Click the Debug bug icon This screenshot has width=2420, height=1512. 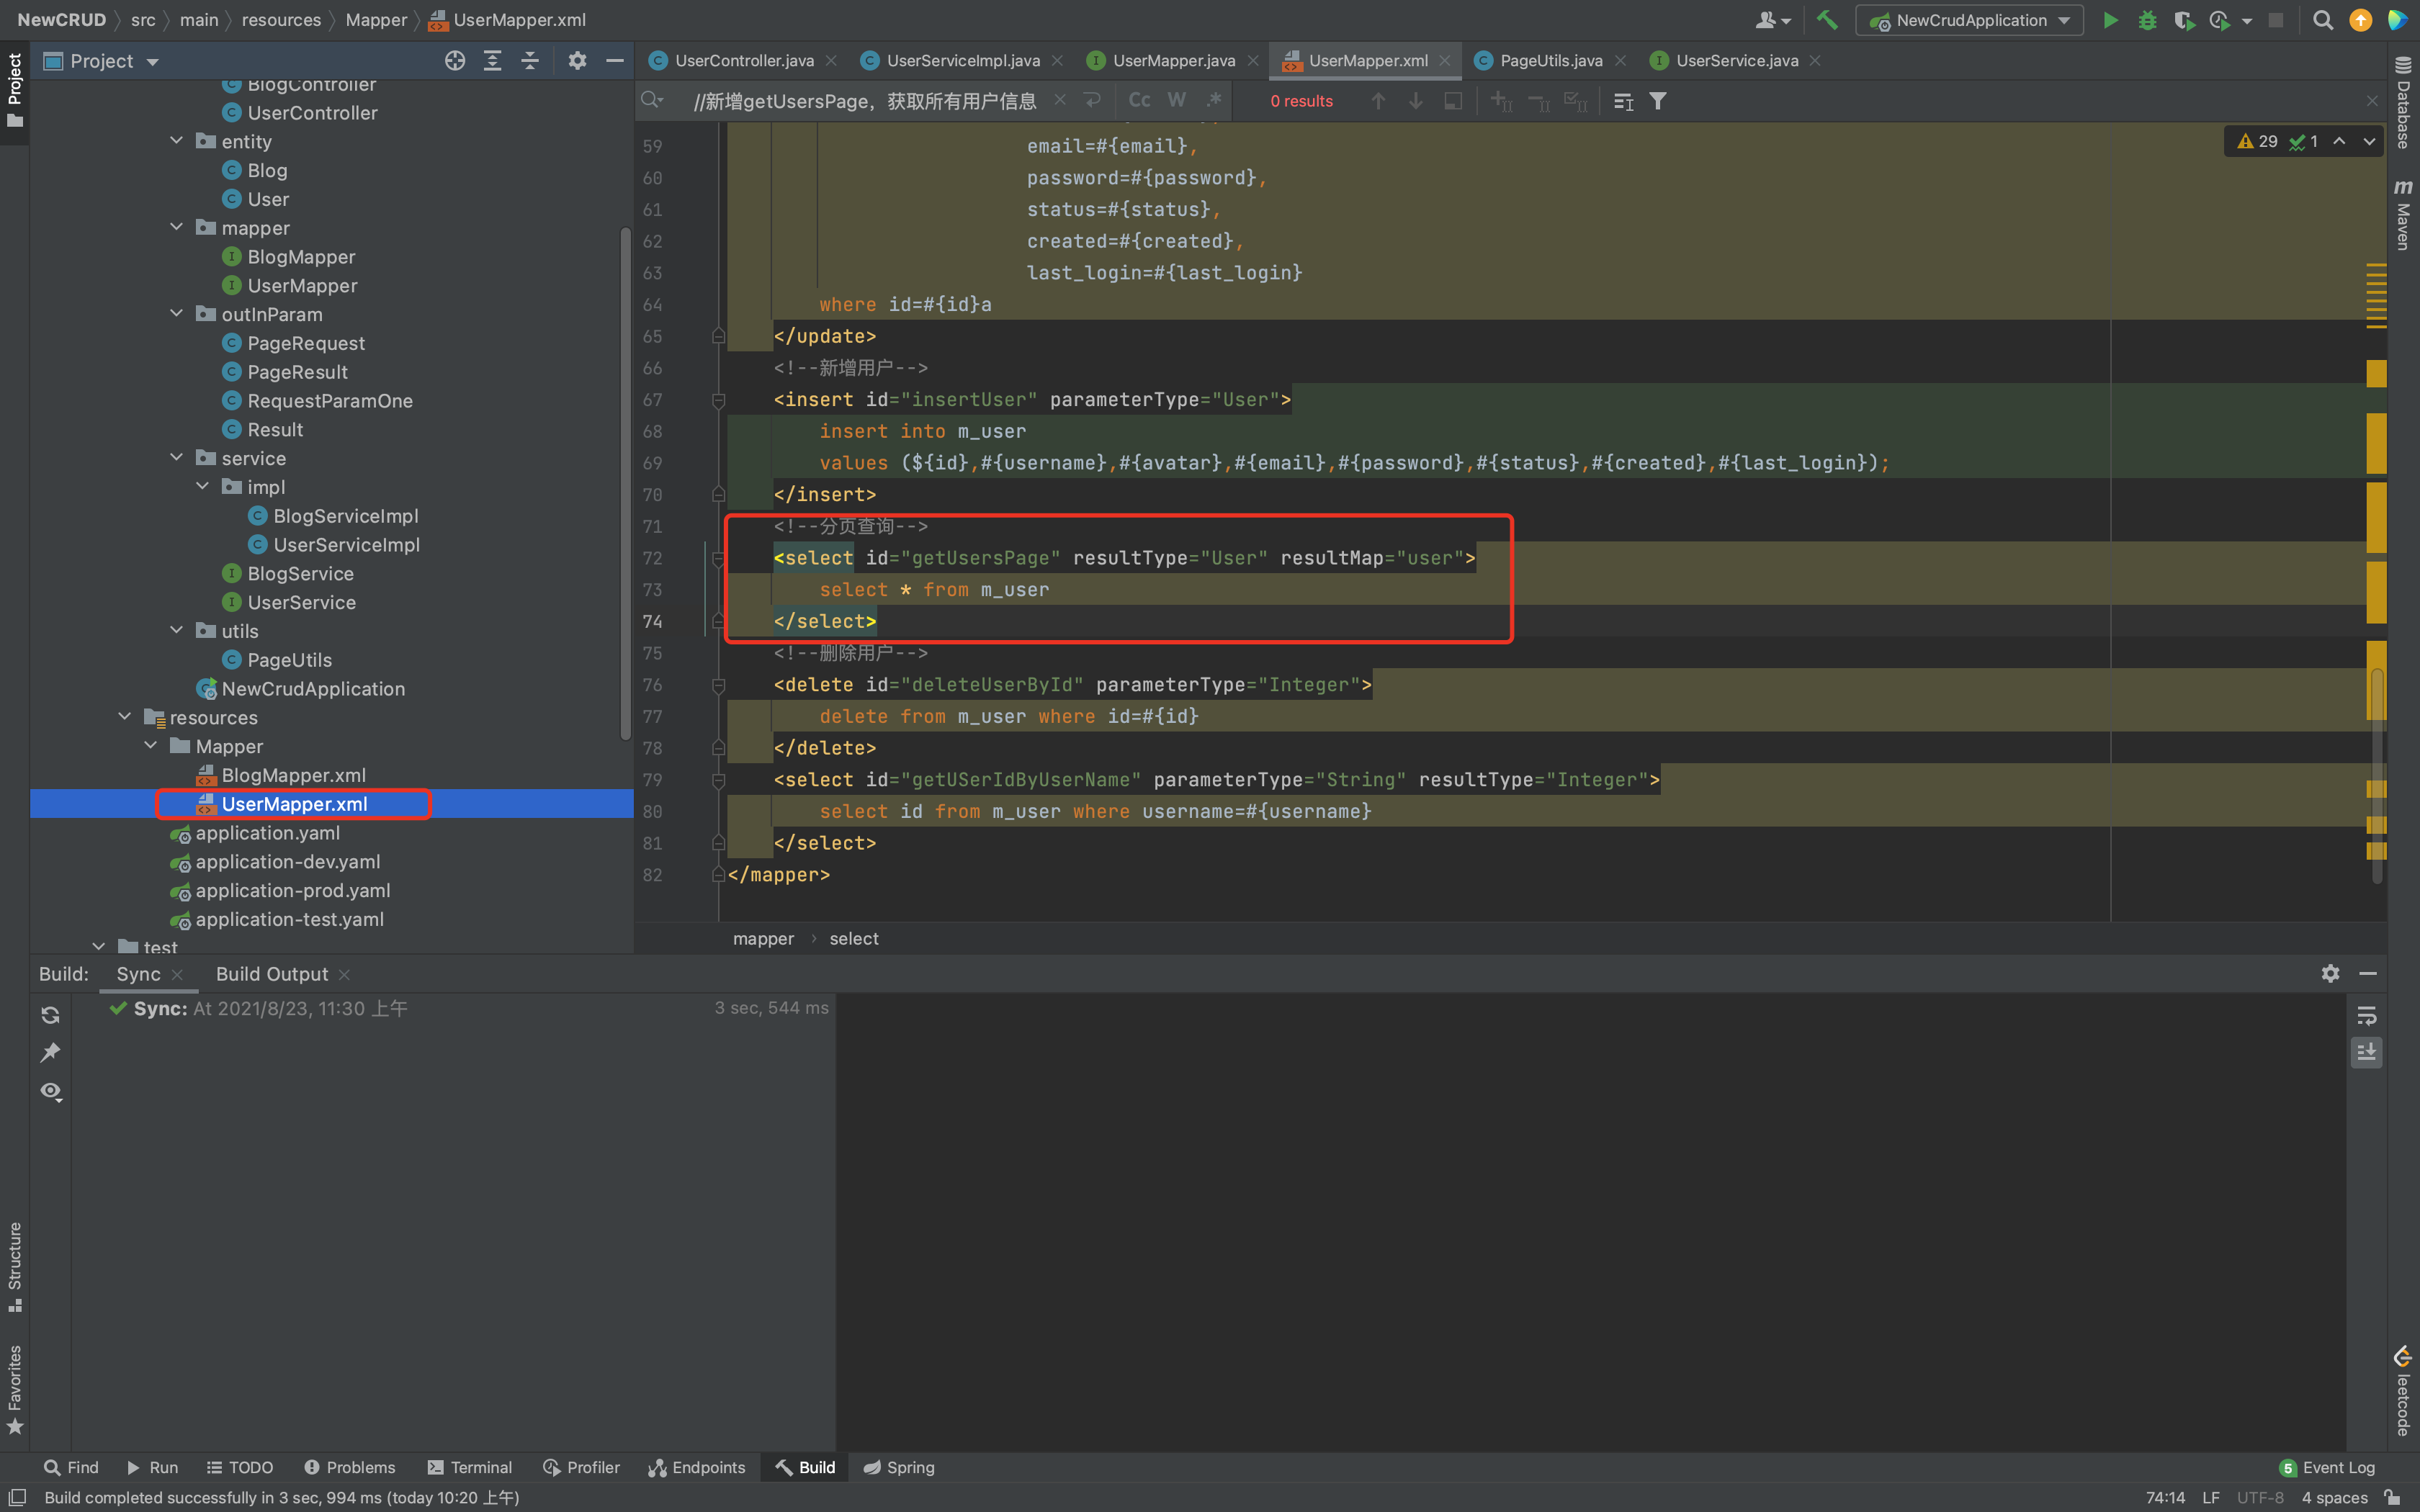tap(2146, 20)
